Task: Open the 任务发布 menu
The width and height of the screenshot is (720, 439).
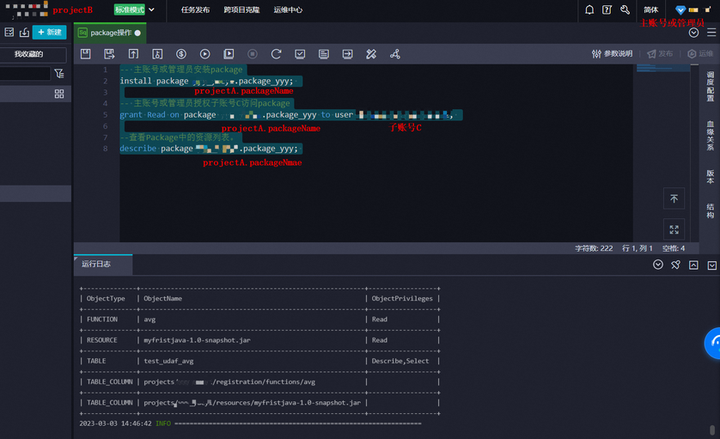Action: coord(195,10)
